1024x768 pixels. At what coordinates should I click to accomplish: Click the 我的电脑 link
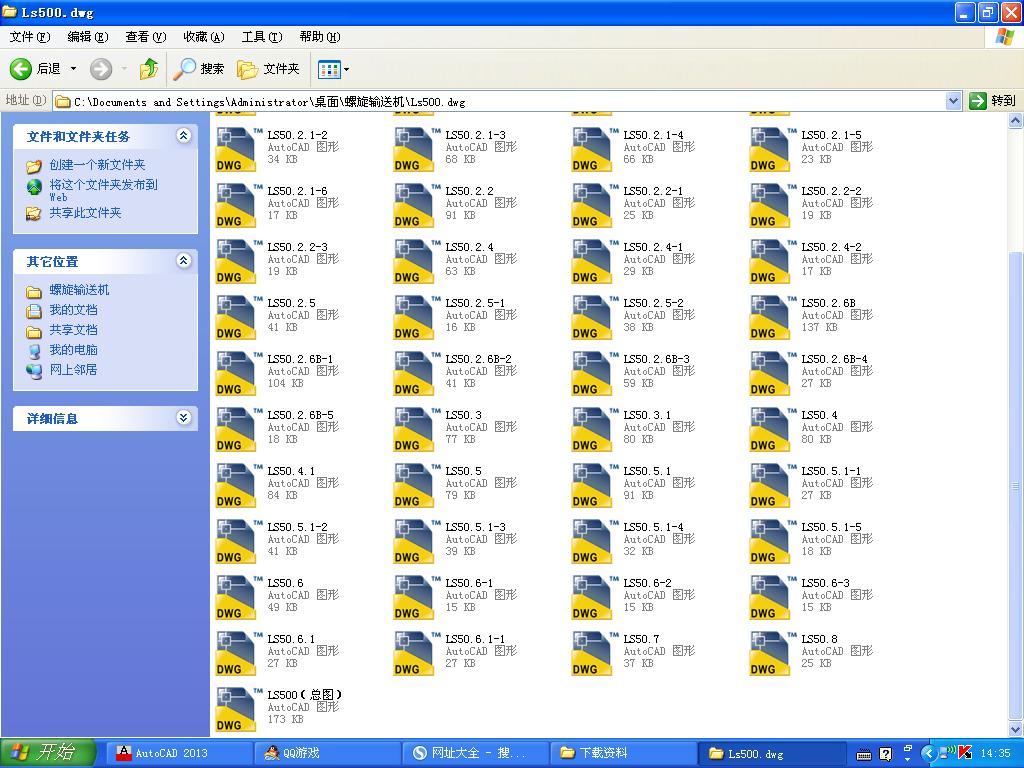(x=73, y=350)
